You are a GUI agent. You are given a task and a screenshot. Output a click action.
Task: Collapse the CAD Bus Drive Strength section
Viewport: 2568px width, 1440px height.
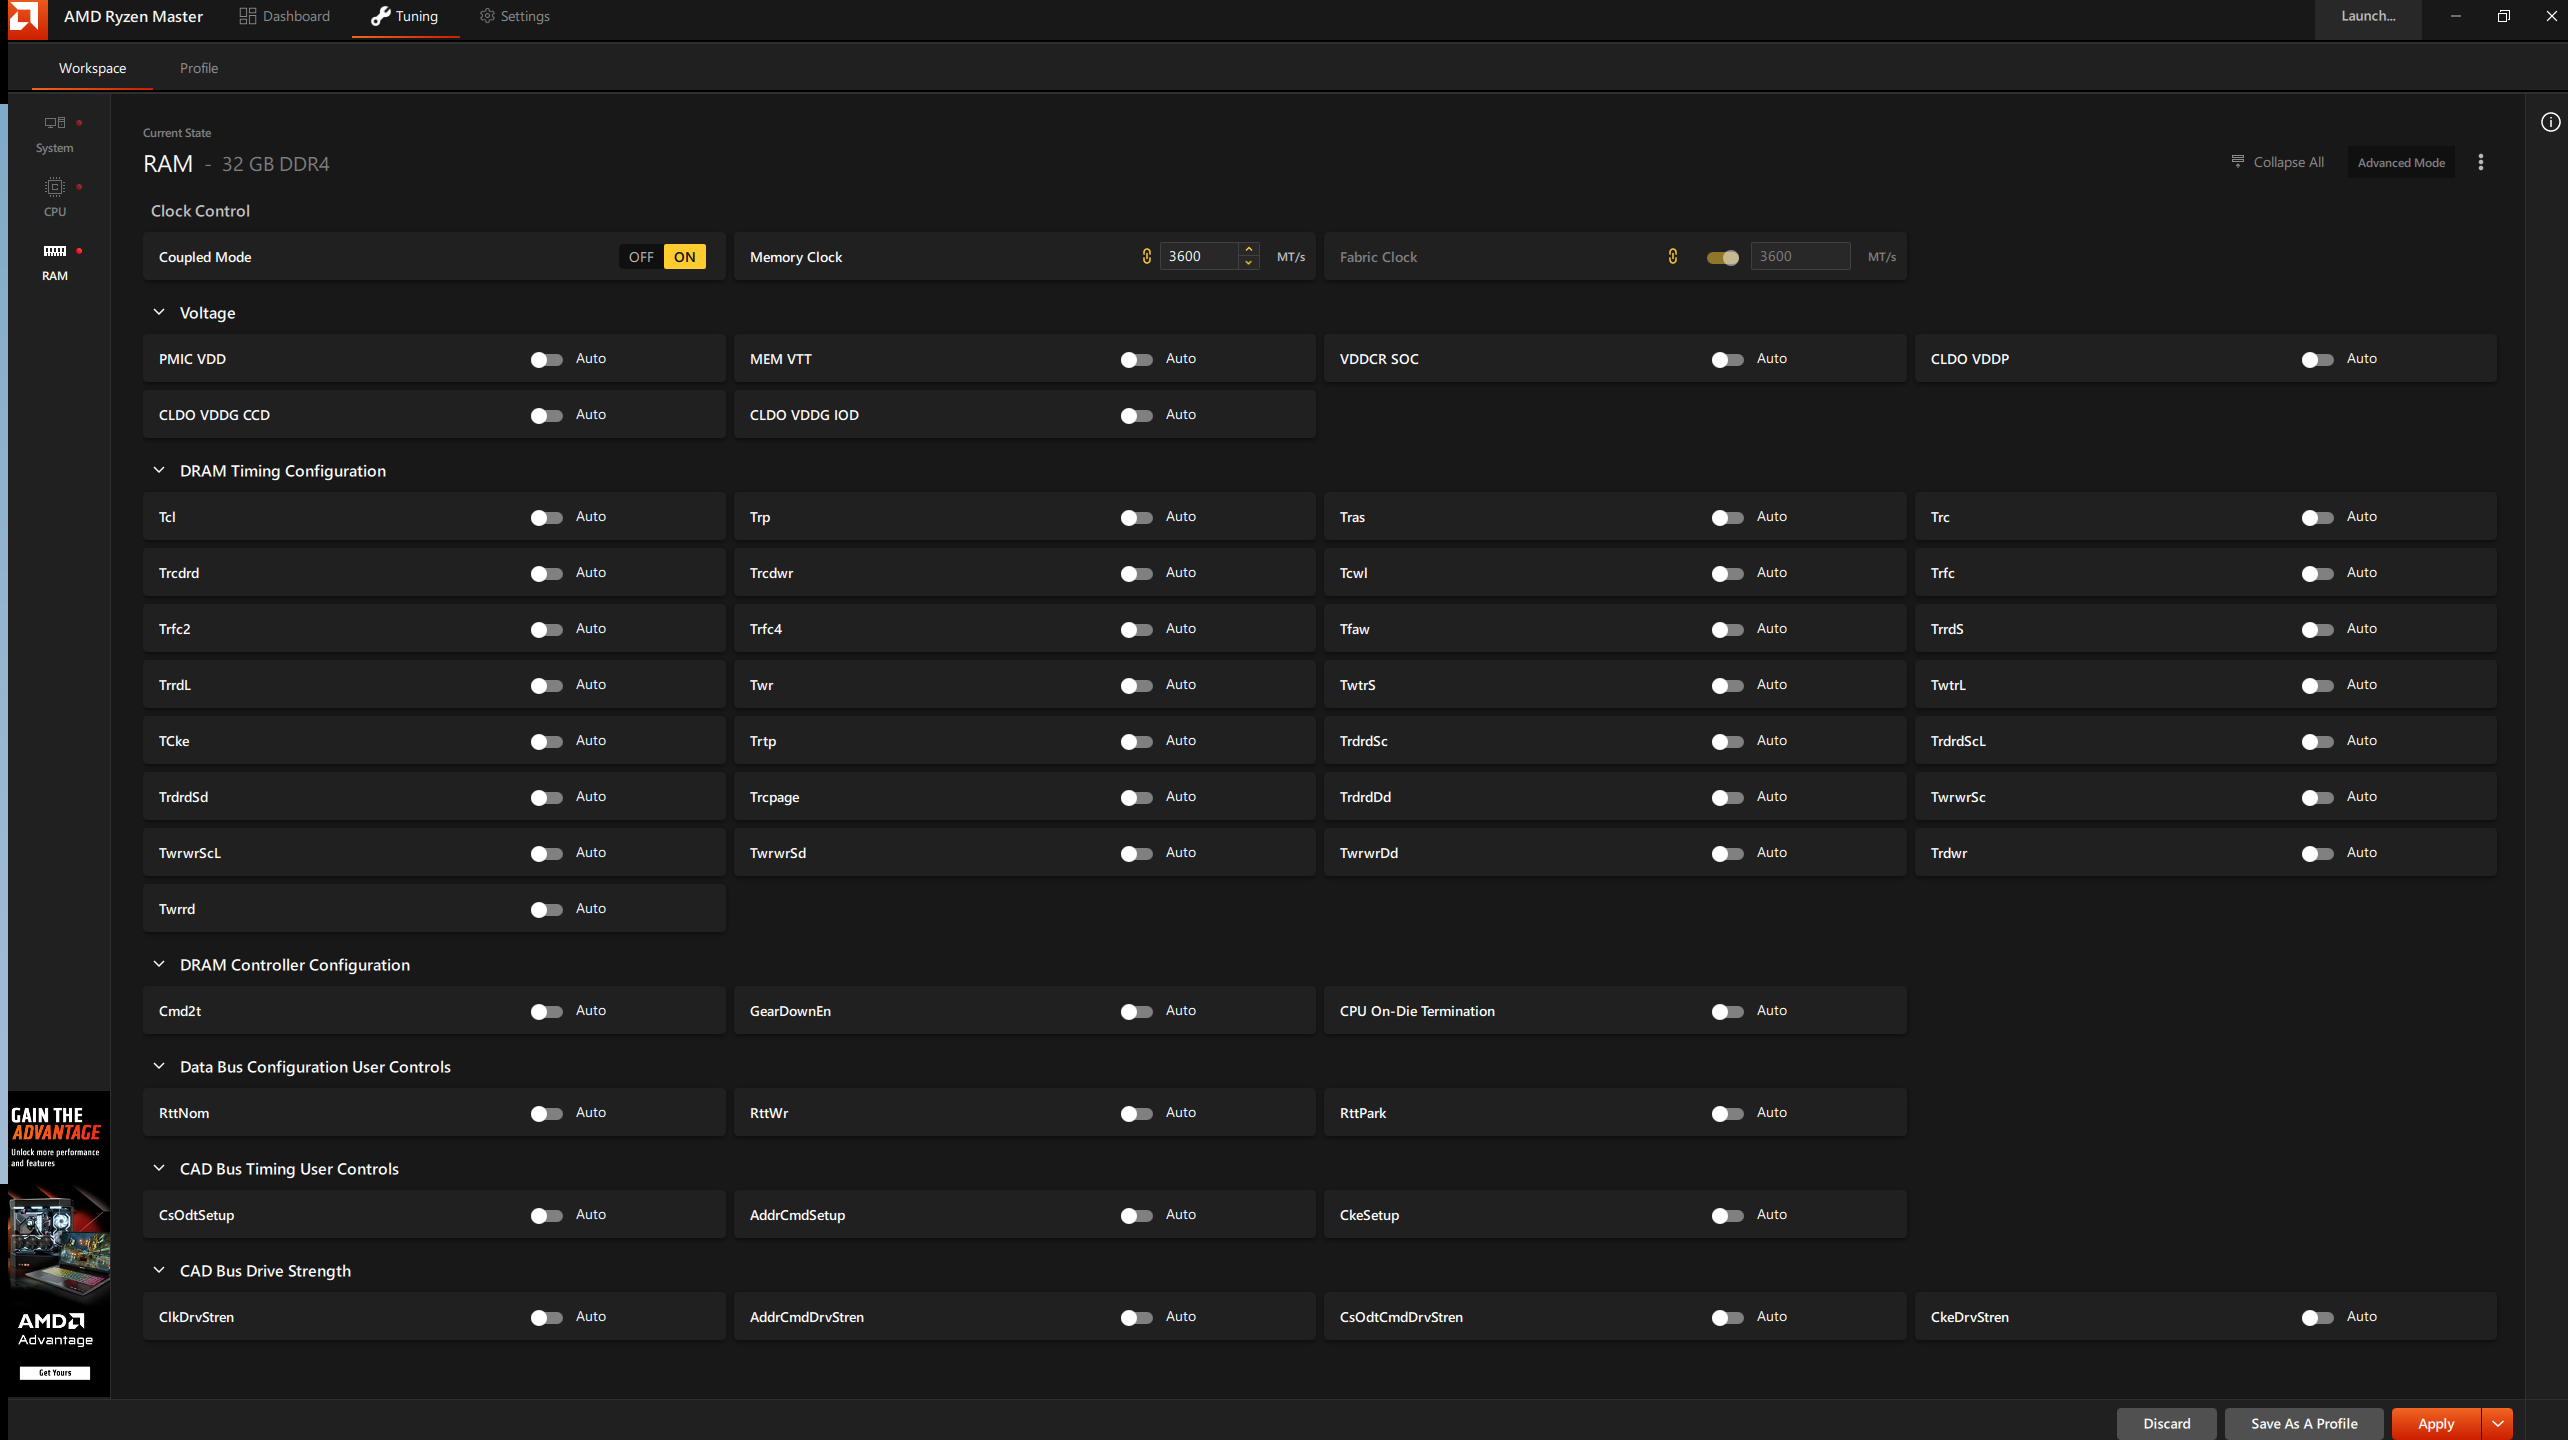pos(159,1270)
